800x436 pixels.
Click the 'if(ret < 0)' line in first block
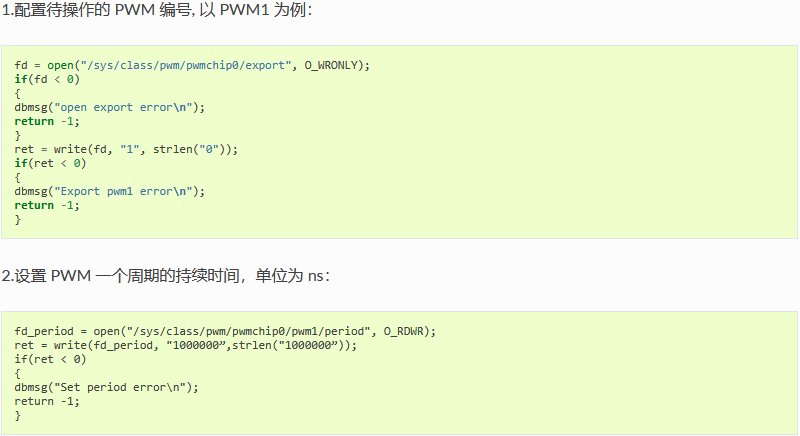[51, 163]
